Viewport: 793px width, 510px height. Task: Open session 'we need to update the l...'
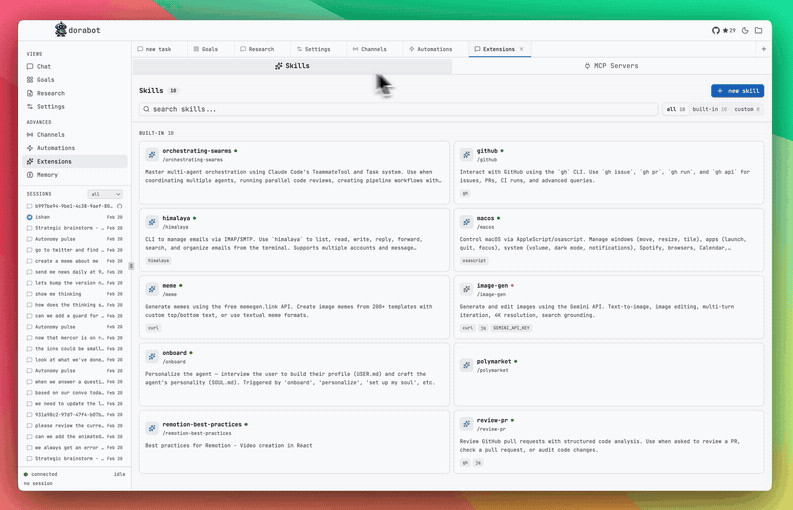75,404
